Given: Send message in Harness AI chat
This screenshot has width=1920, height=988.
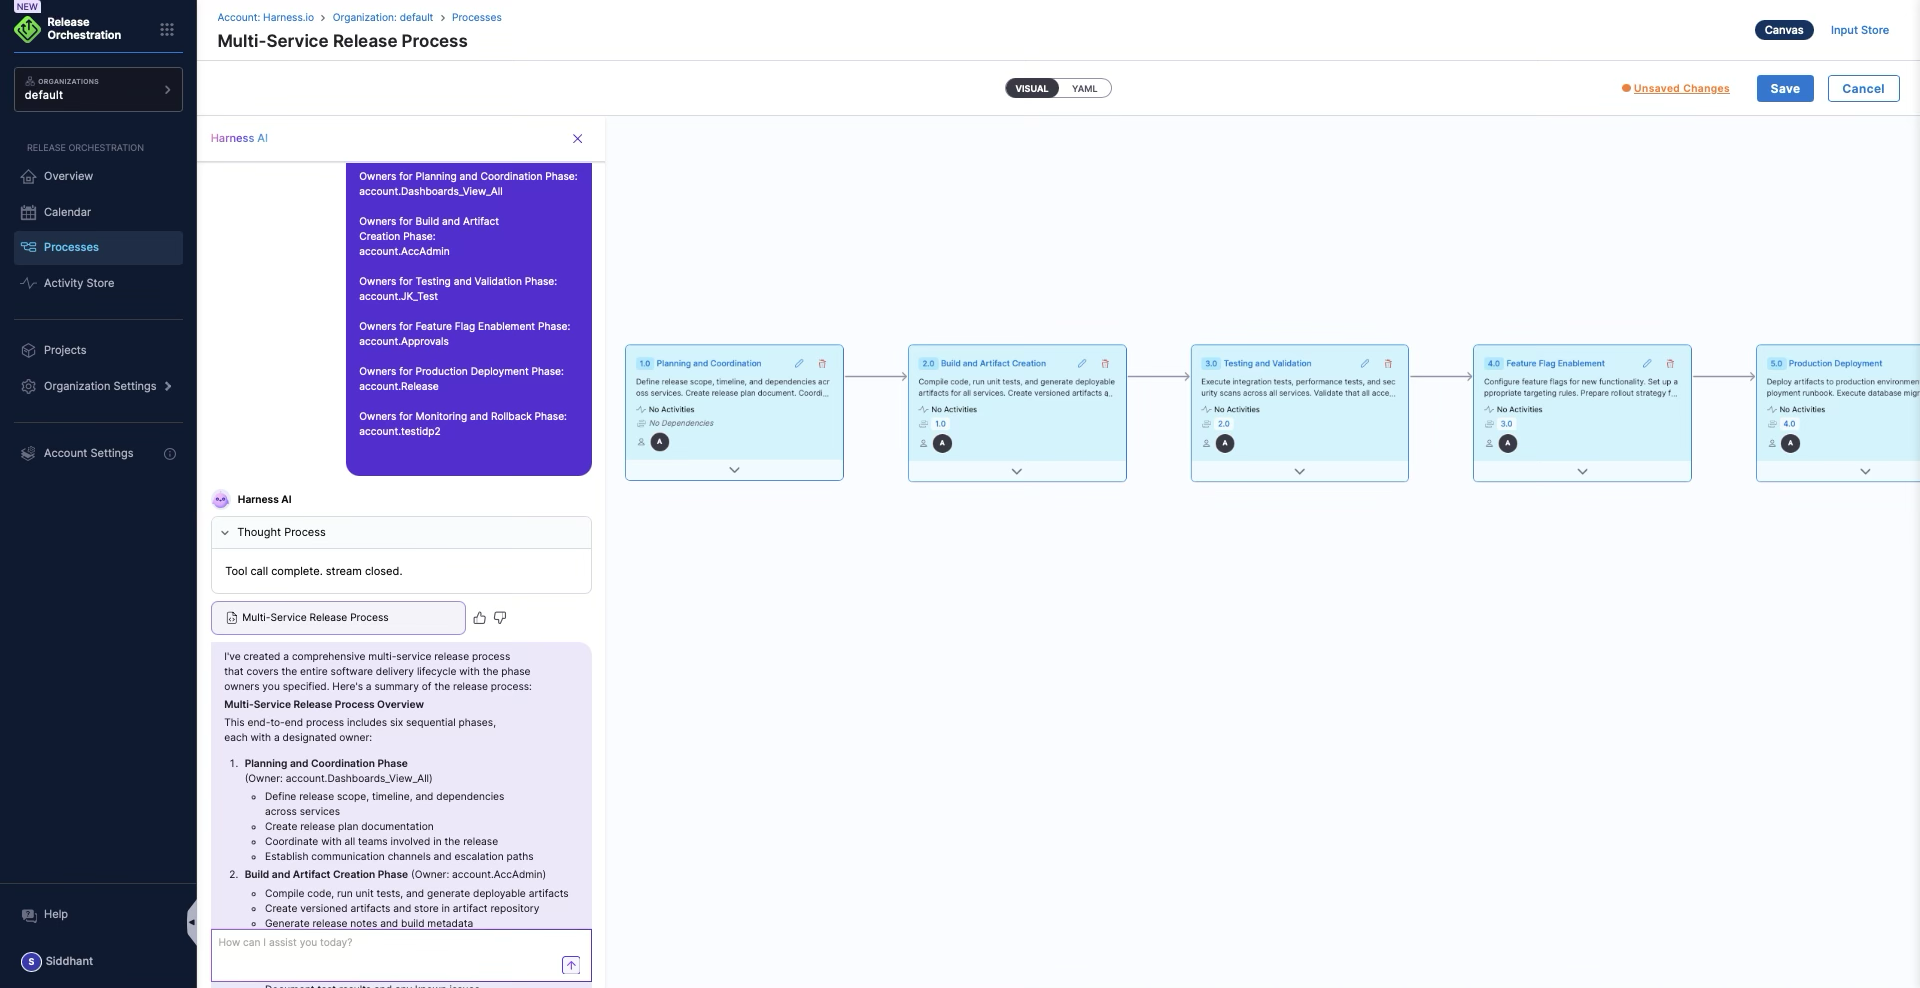Looking at the screenshot, I should [570, 965].
